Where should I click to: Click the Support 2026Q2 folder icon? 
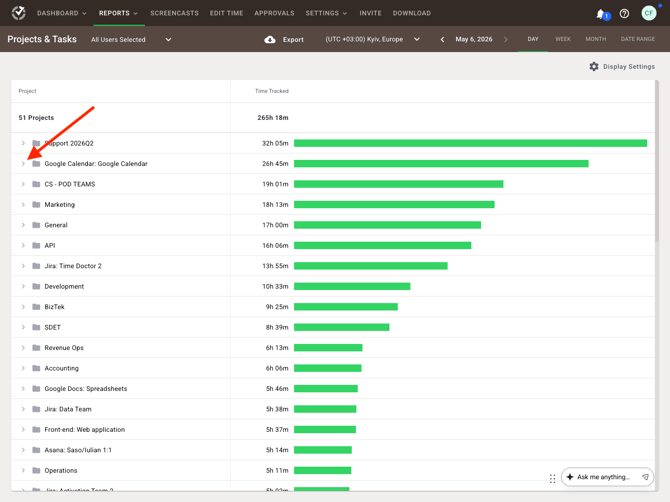point(36,143)
